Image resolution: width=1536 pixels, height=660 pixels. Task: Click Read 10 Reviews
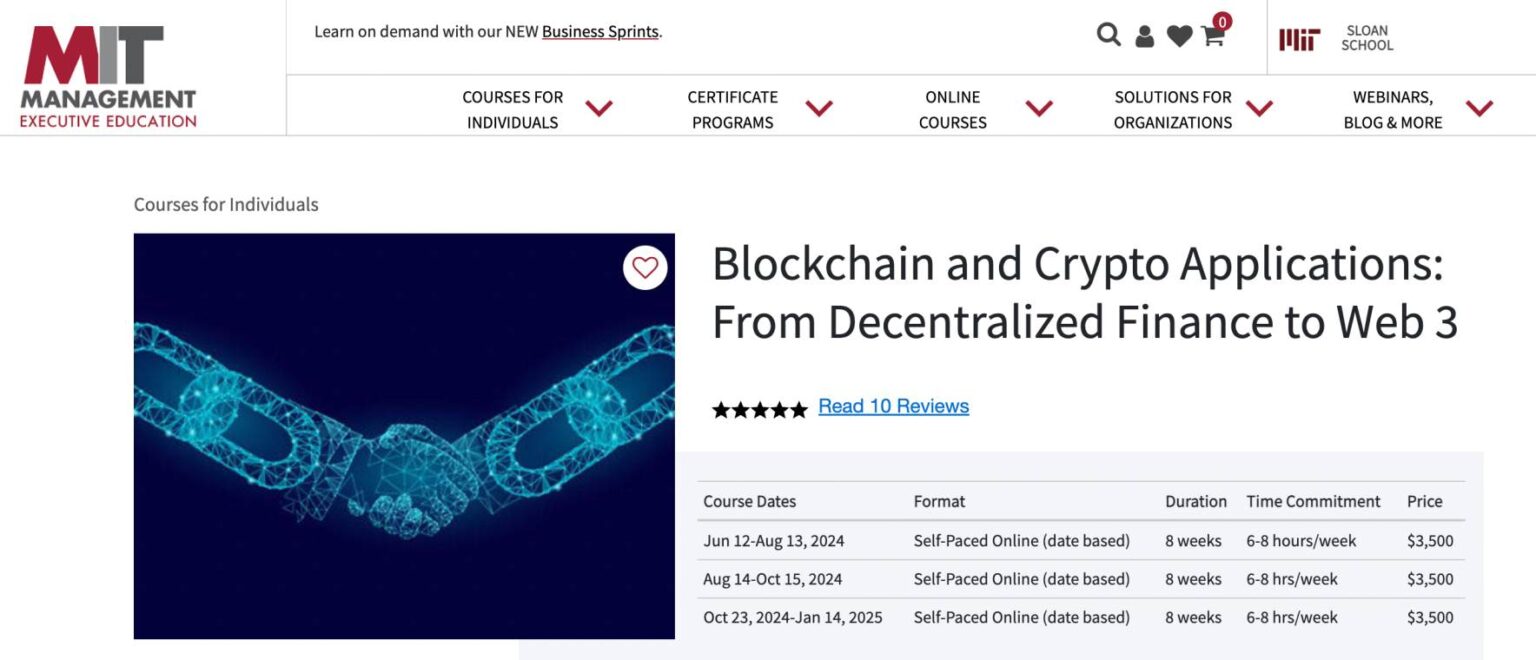[x=893, y=406]
